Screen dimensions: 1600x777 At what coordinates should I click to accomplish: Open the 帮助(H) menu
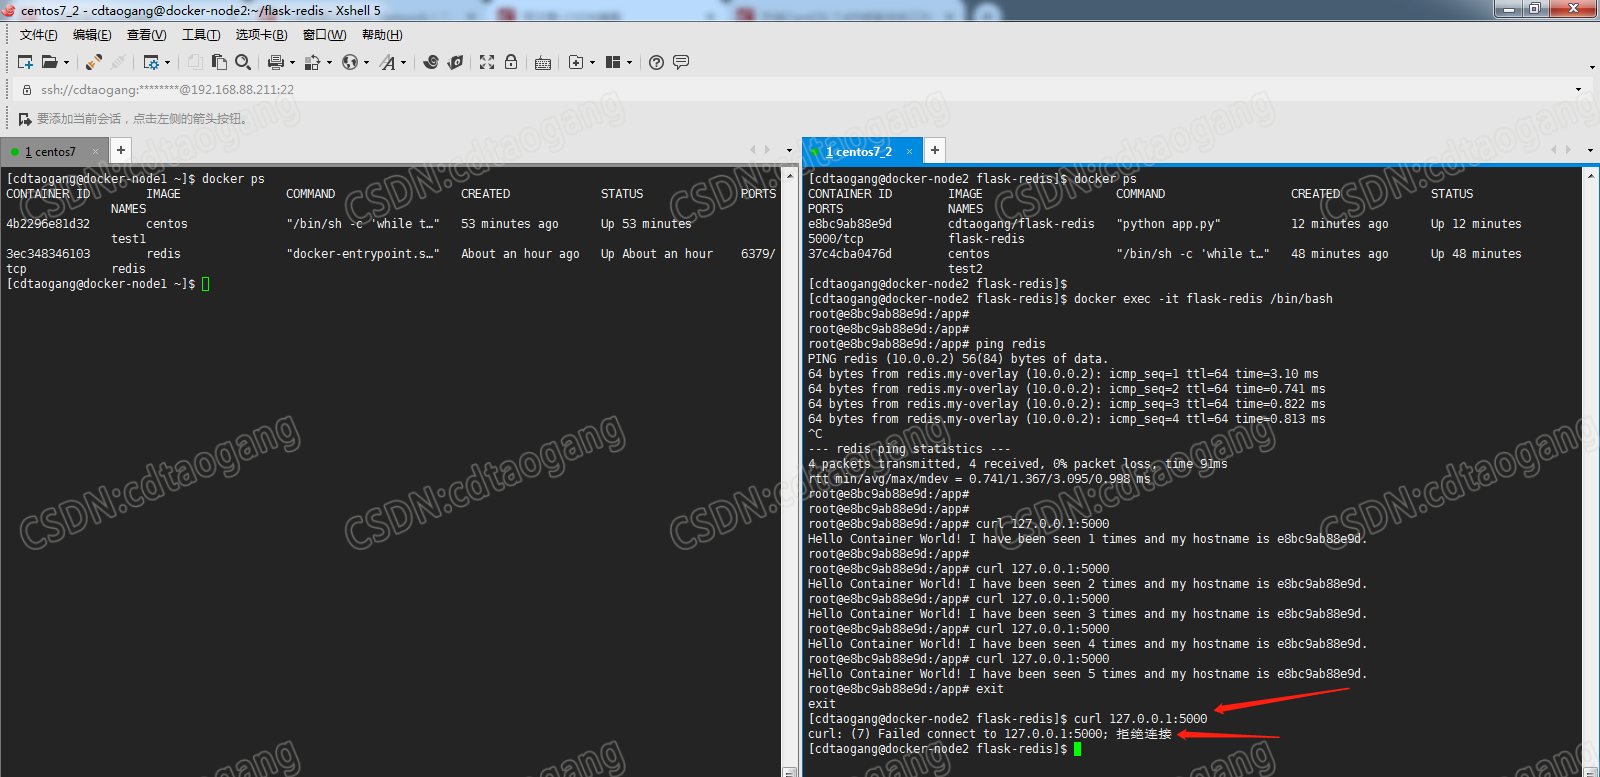coord(382,35)
